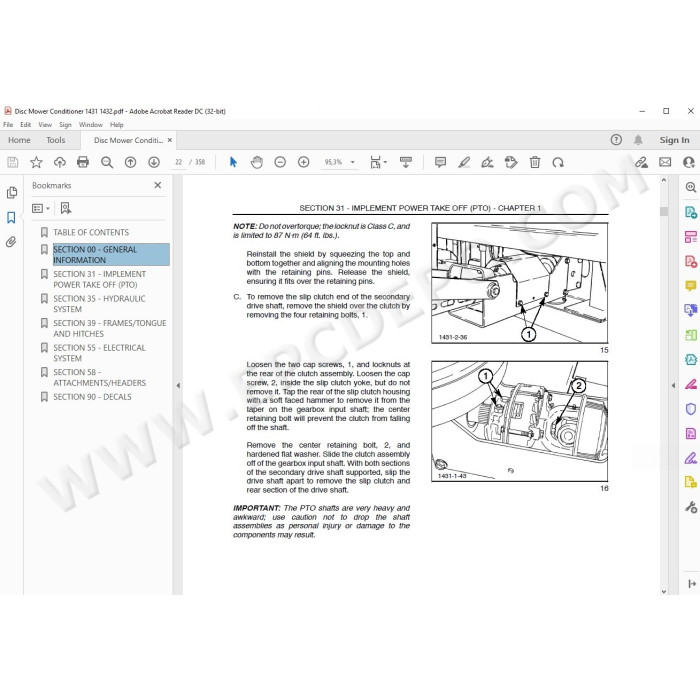Open the zoom level dropdown
The width and height of the screenshot is (700, 700).
pyautogui.click(x=353, y=162)
